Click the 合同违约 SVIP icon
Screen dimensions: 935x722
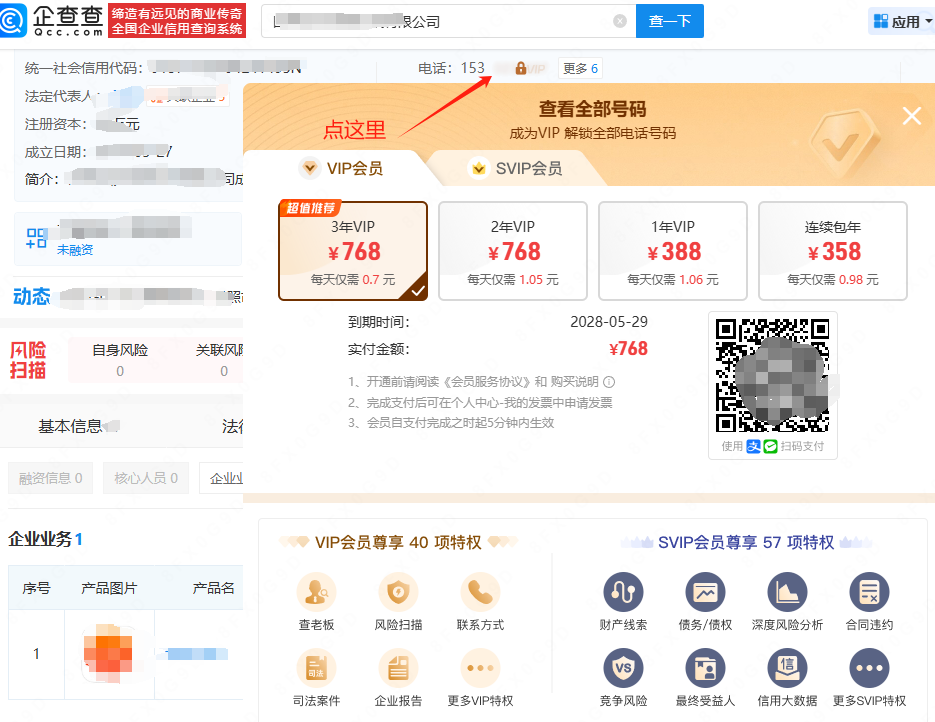point(869,592)
